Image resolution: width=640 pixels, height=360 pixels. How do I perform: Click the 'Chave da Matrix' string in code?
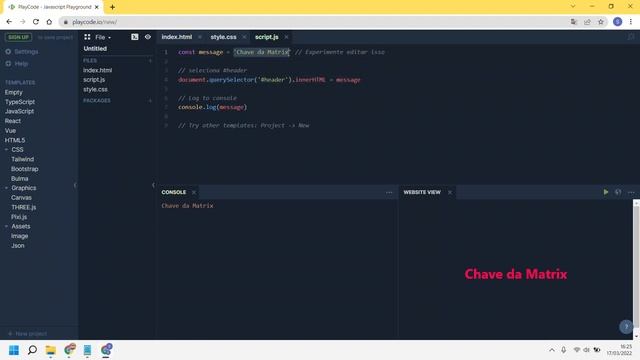click(262, 52)
